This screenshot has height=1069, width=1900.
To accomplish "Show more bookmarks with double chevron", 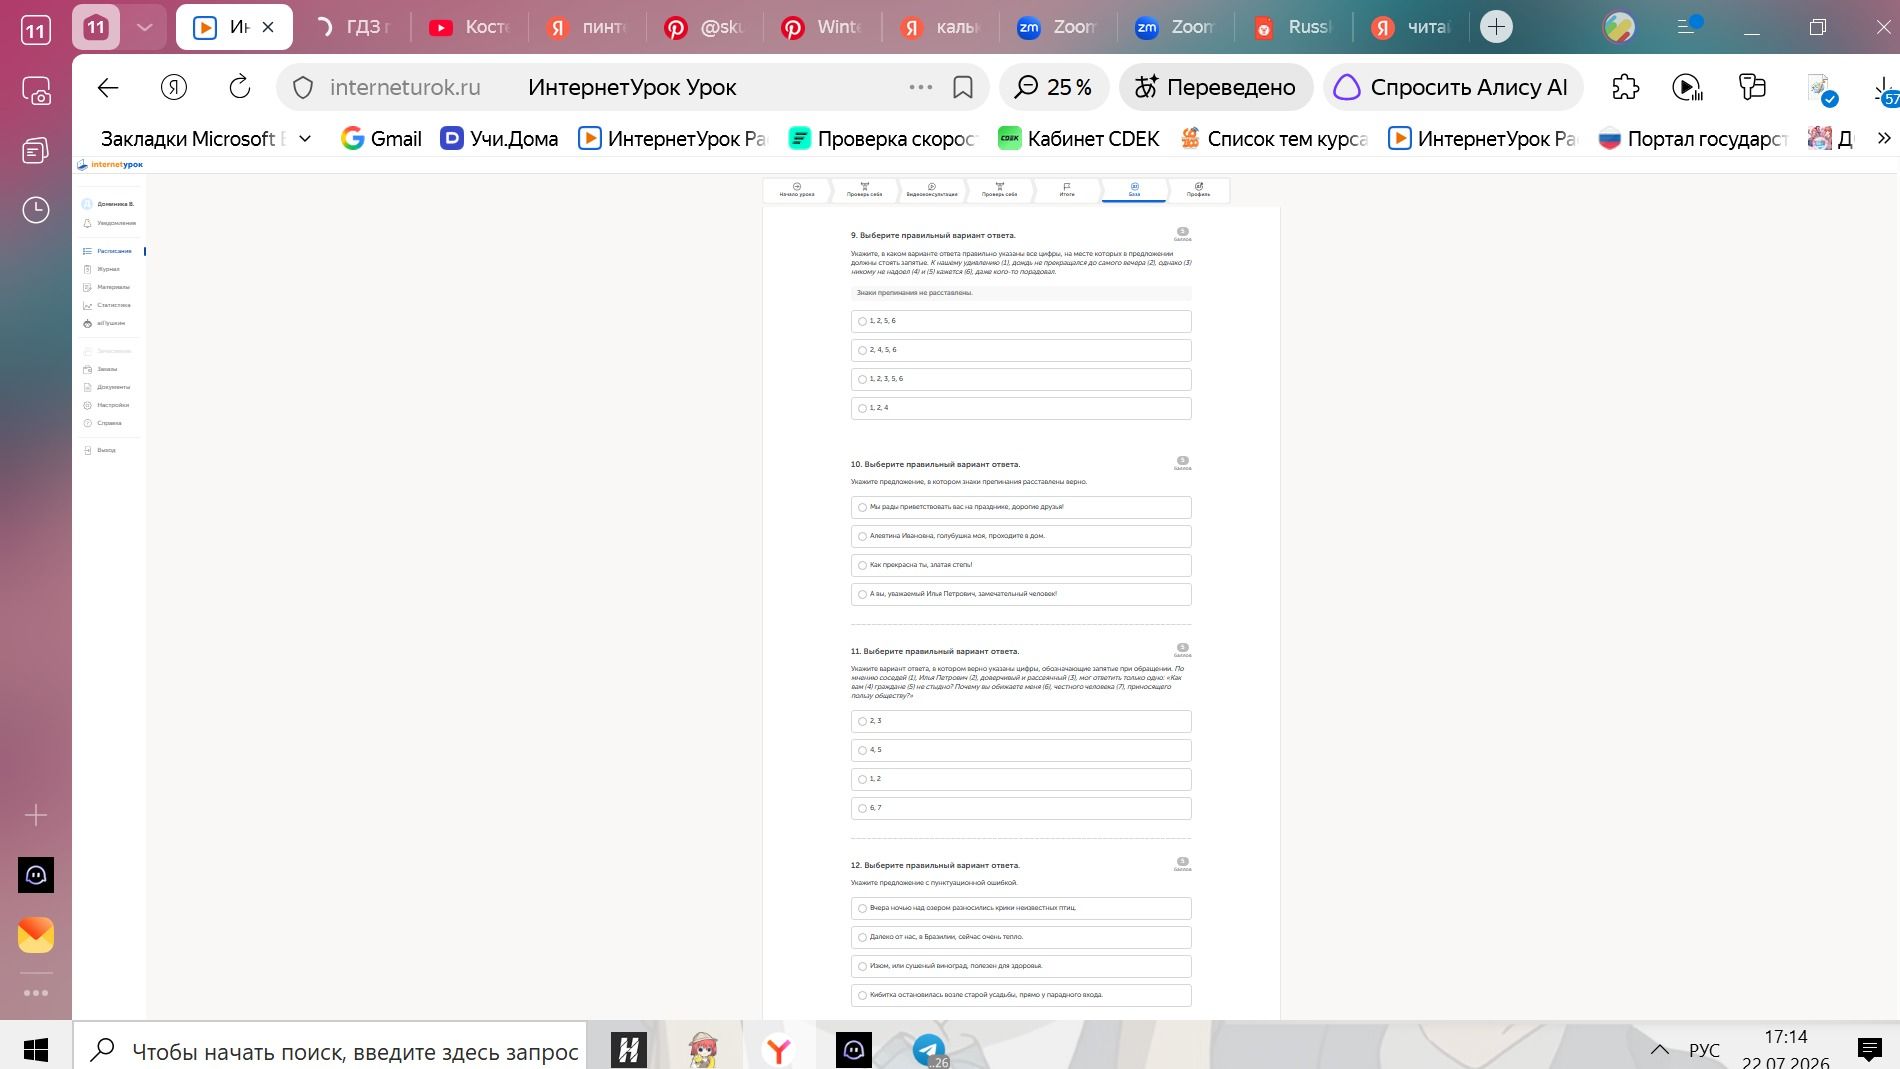I will point(1884,139).
